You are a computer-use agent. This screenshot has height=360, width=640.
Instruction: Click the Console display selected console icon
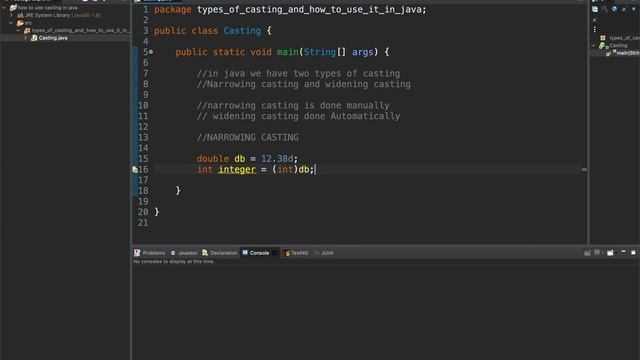point(598,253)
